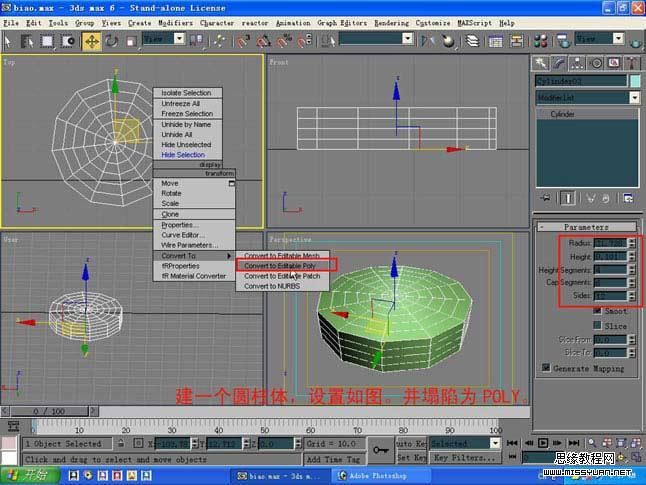Toggle 3D Snaps magnet
The image size is (646, 485).
pyautogui.click(x=243, y=41)
